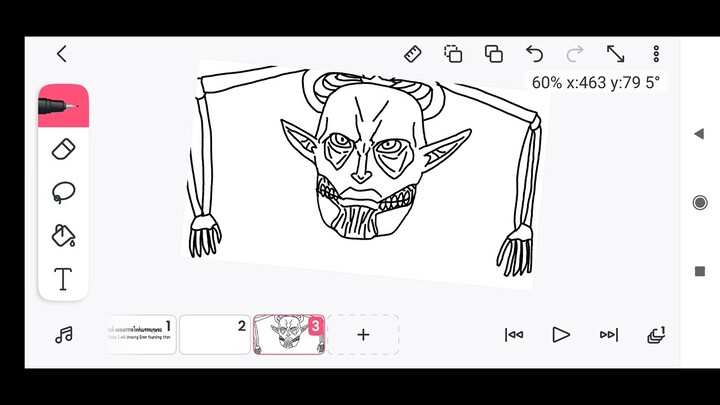Jump to the last frame

[609, 335]
